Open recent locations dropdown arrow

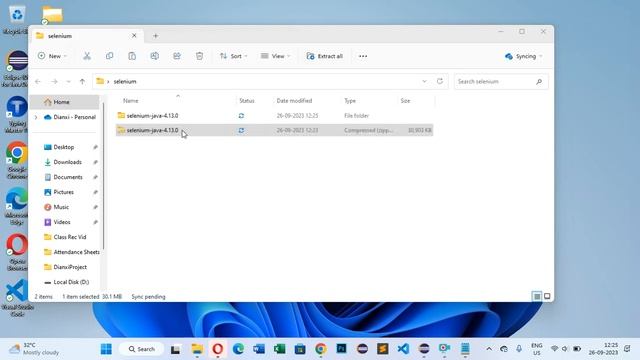click(x=68, y=82)
